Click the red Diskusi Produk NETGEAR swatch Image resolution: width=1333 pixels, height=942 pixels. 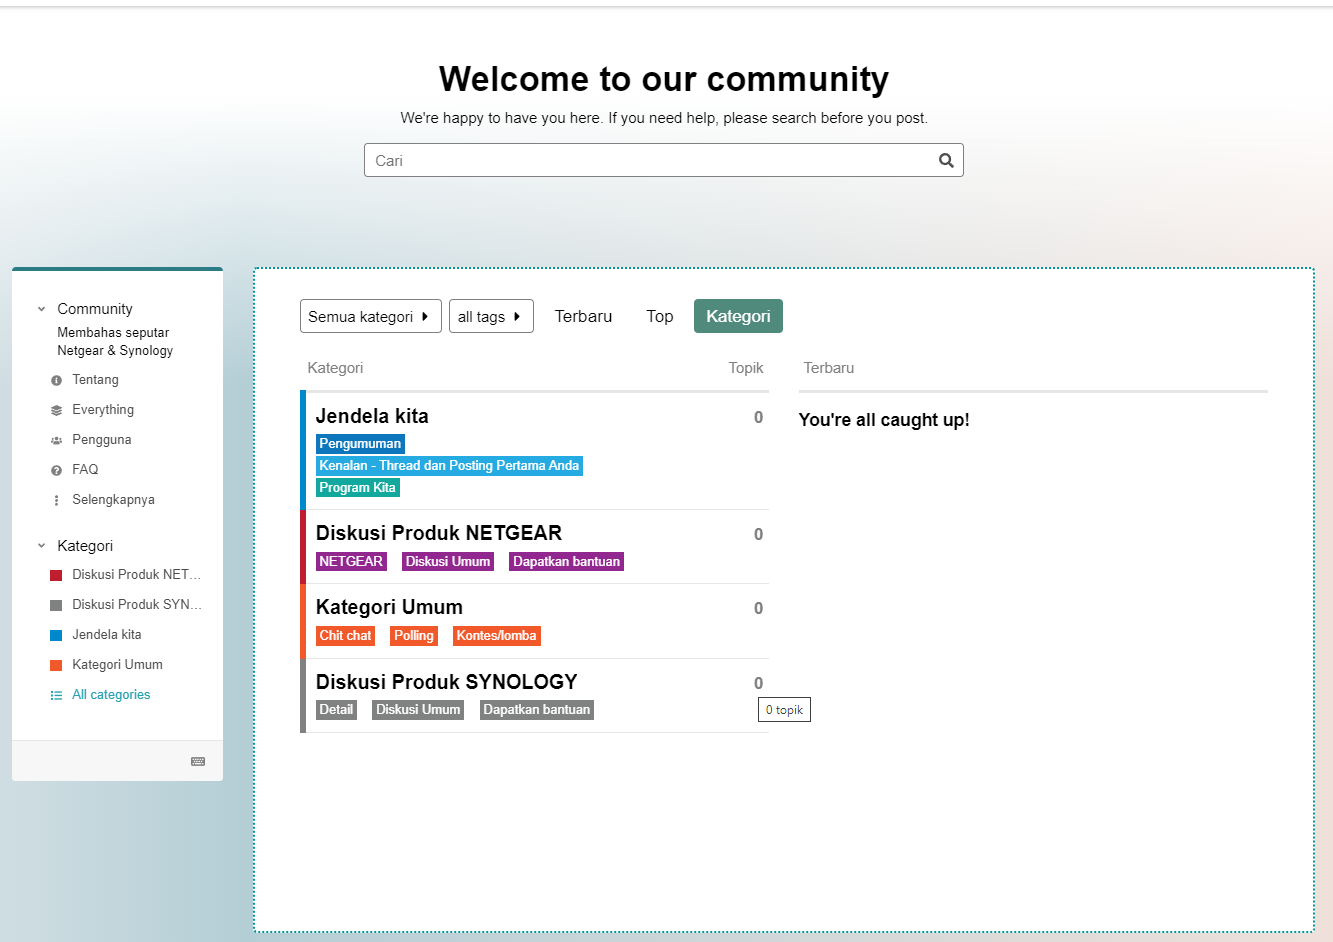click(x=56, y=575)
